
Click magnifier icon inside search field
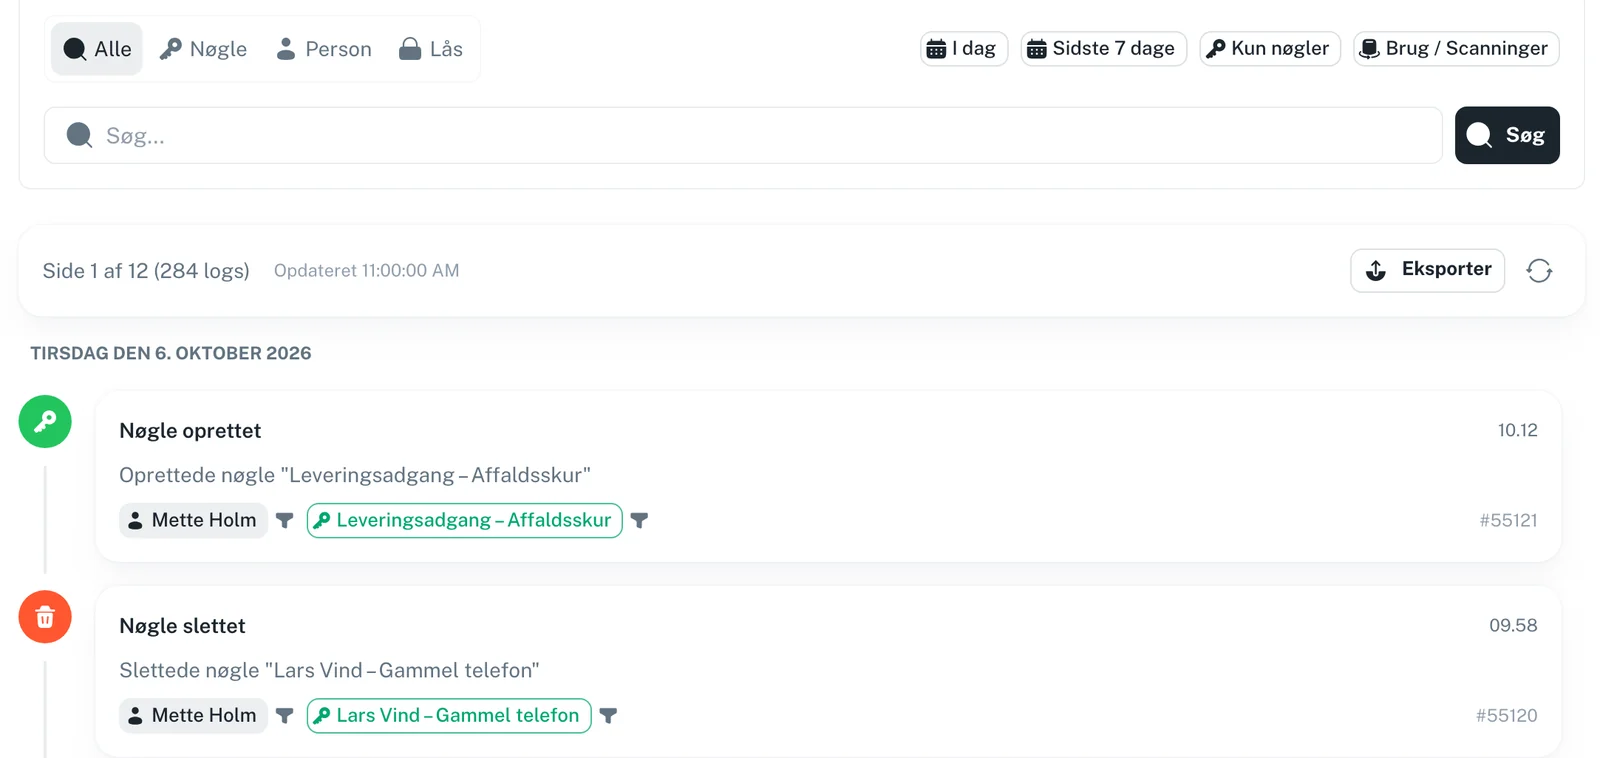click(x=79, y=135)
